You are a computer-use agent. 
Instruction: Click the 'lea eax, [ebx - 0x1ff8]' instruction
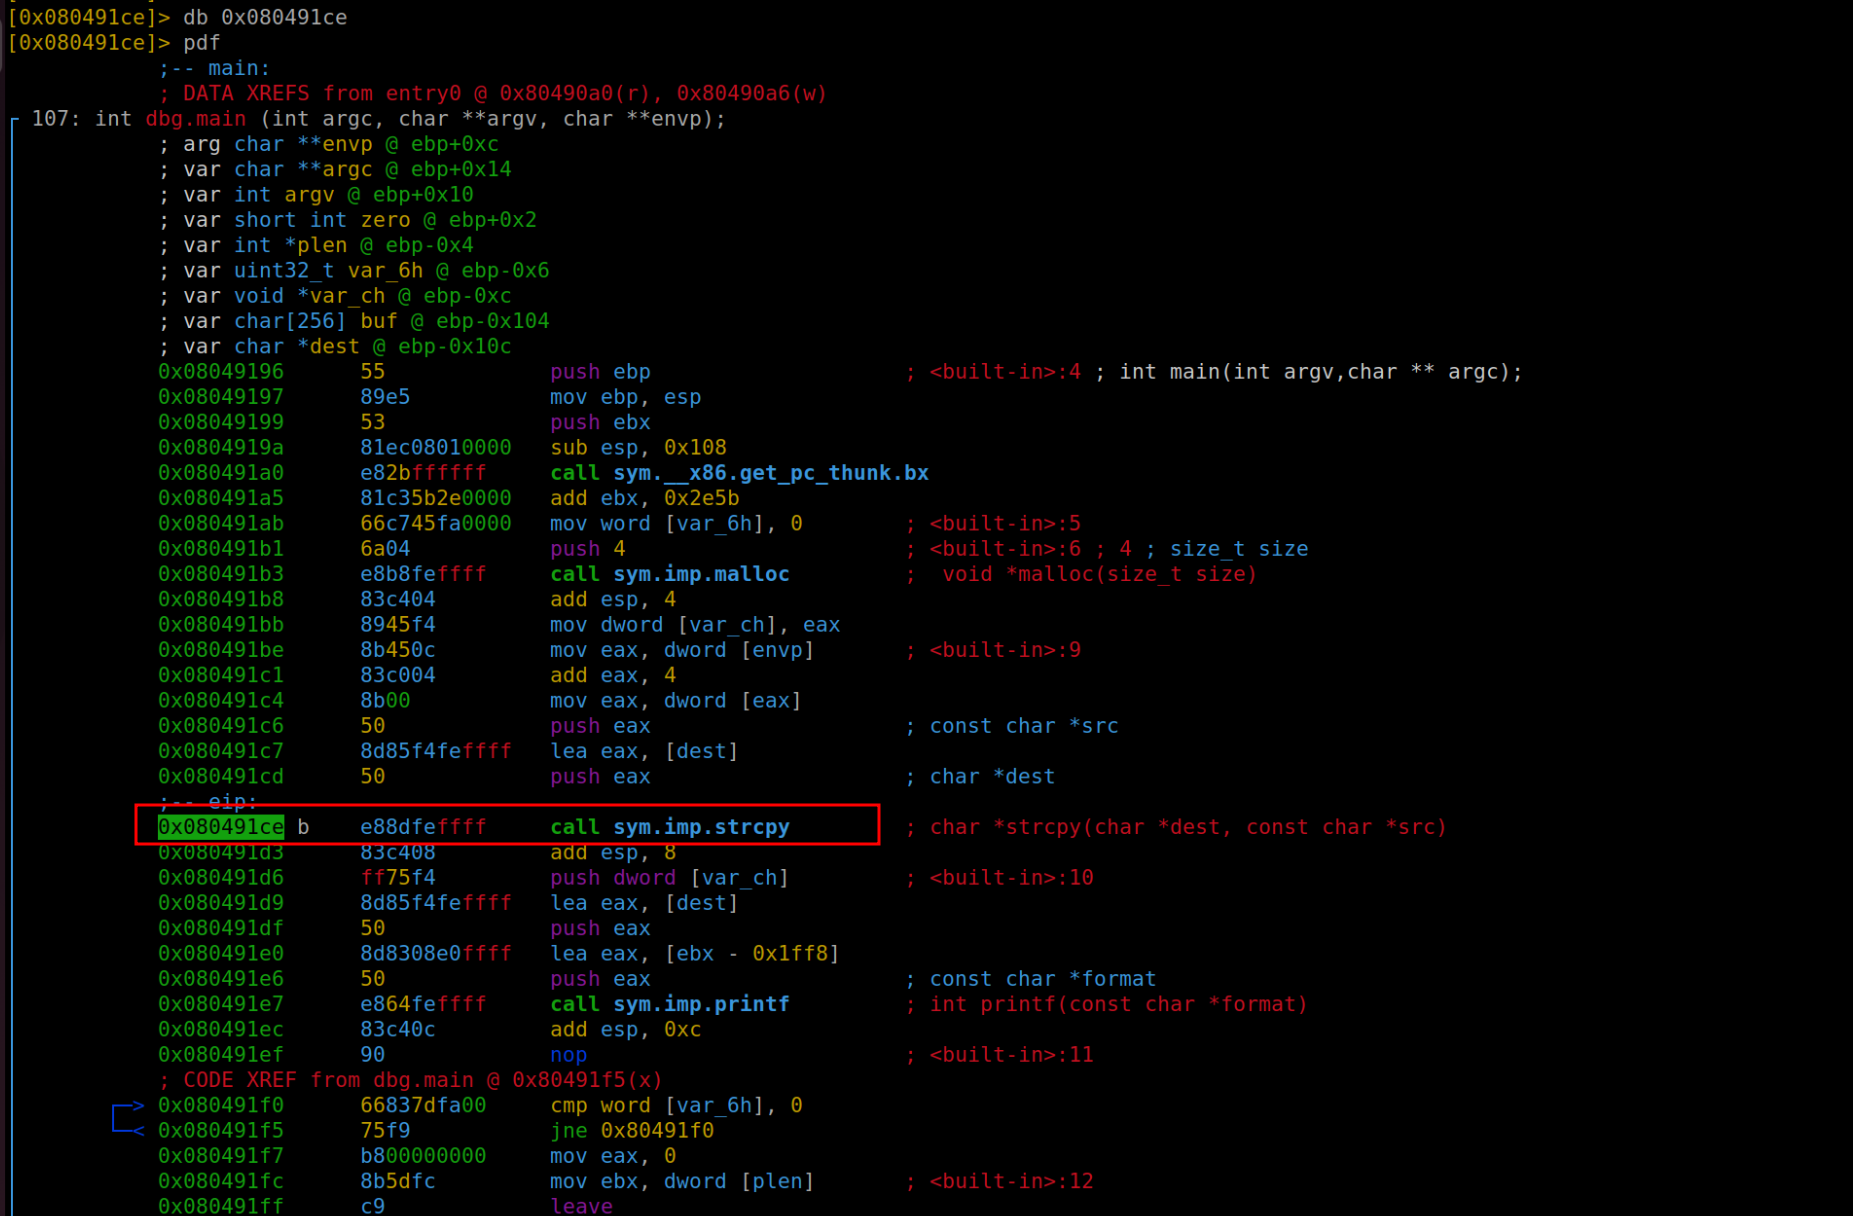(694, 954)
